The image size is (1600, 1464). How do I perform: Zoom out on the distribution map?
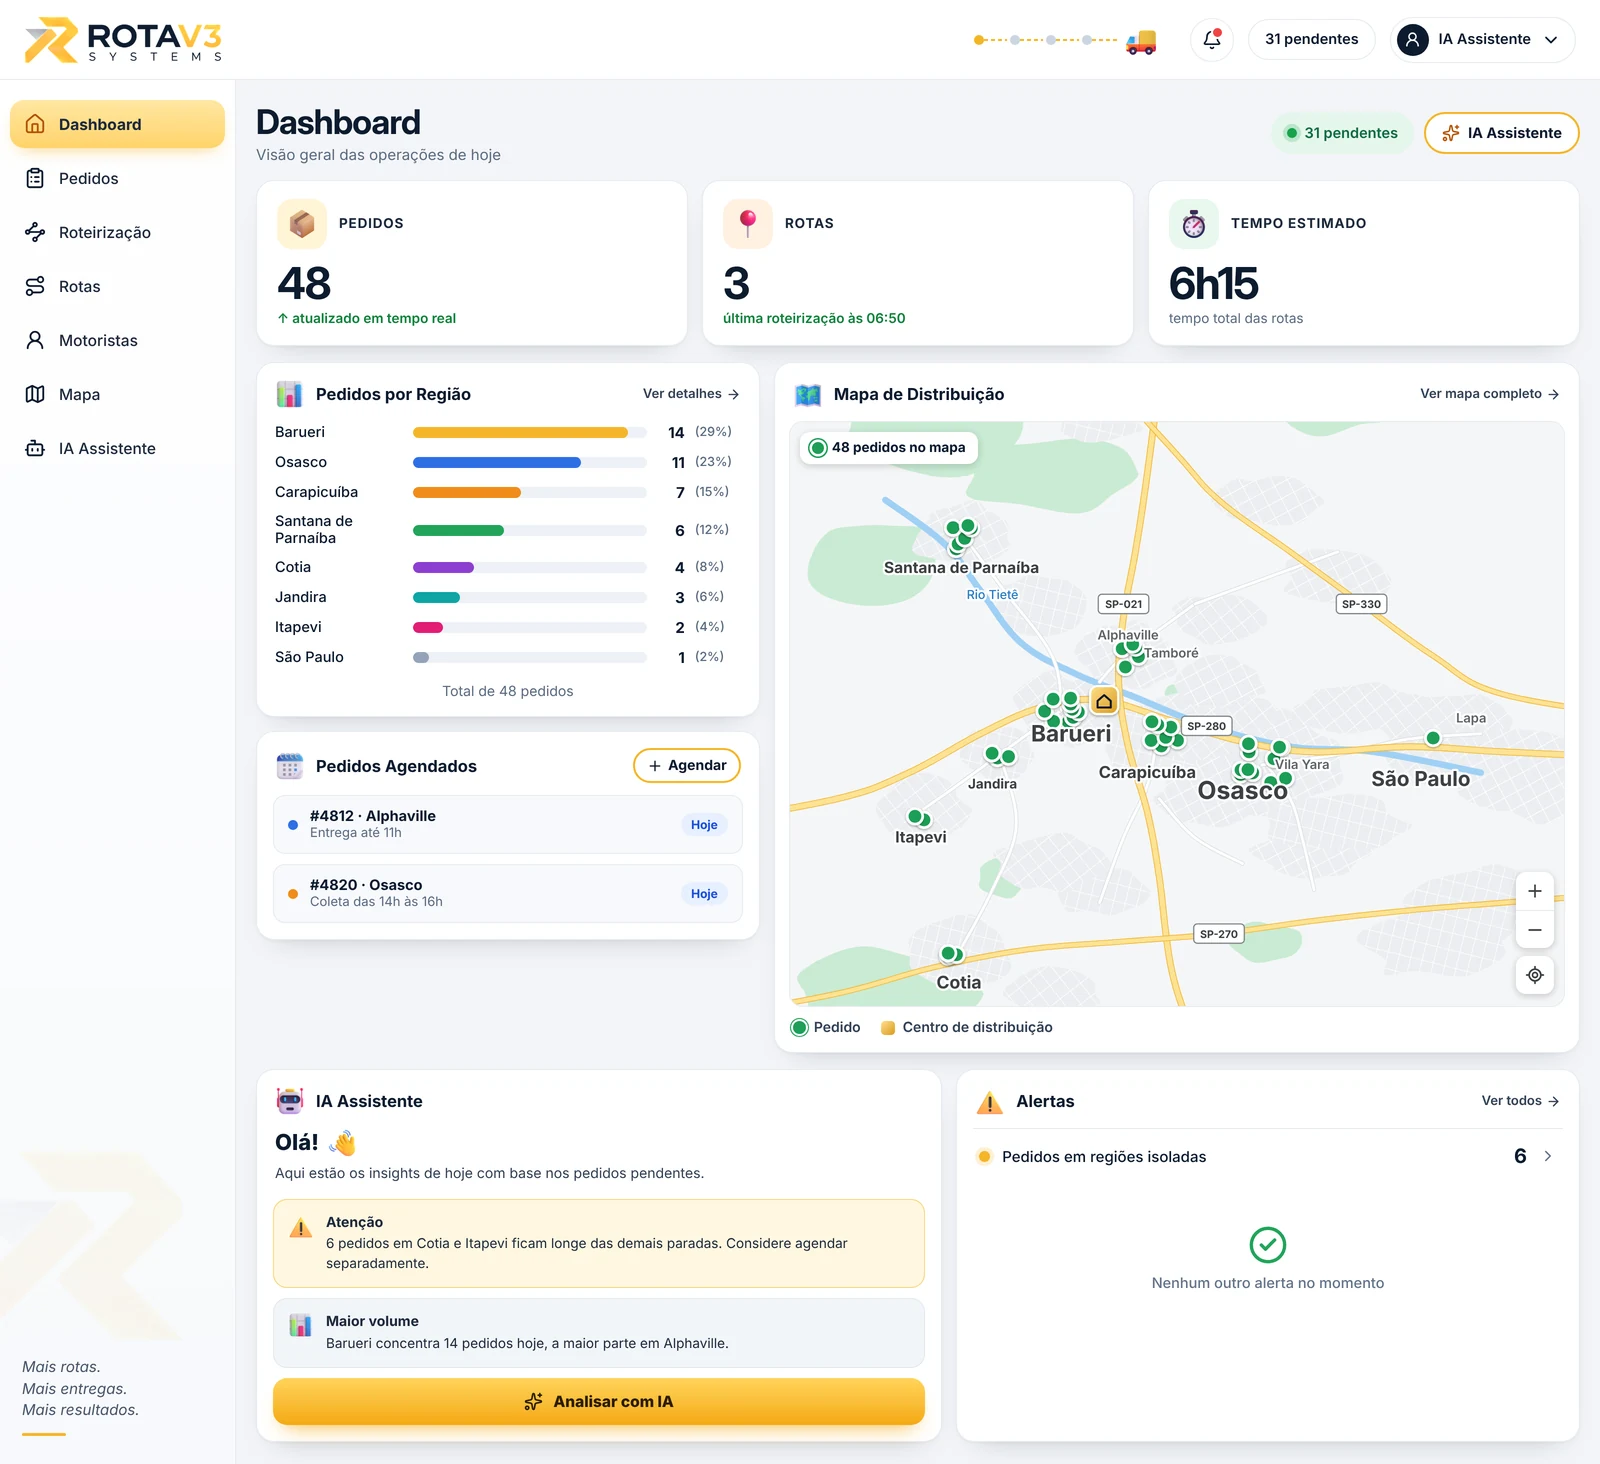(1535, 930)
